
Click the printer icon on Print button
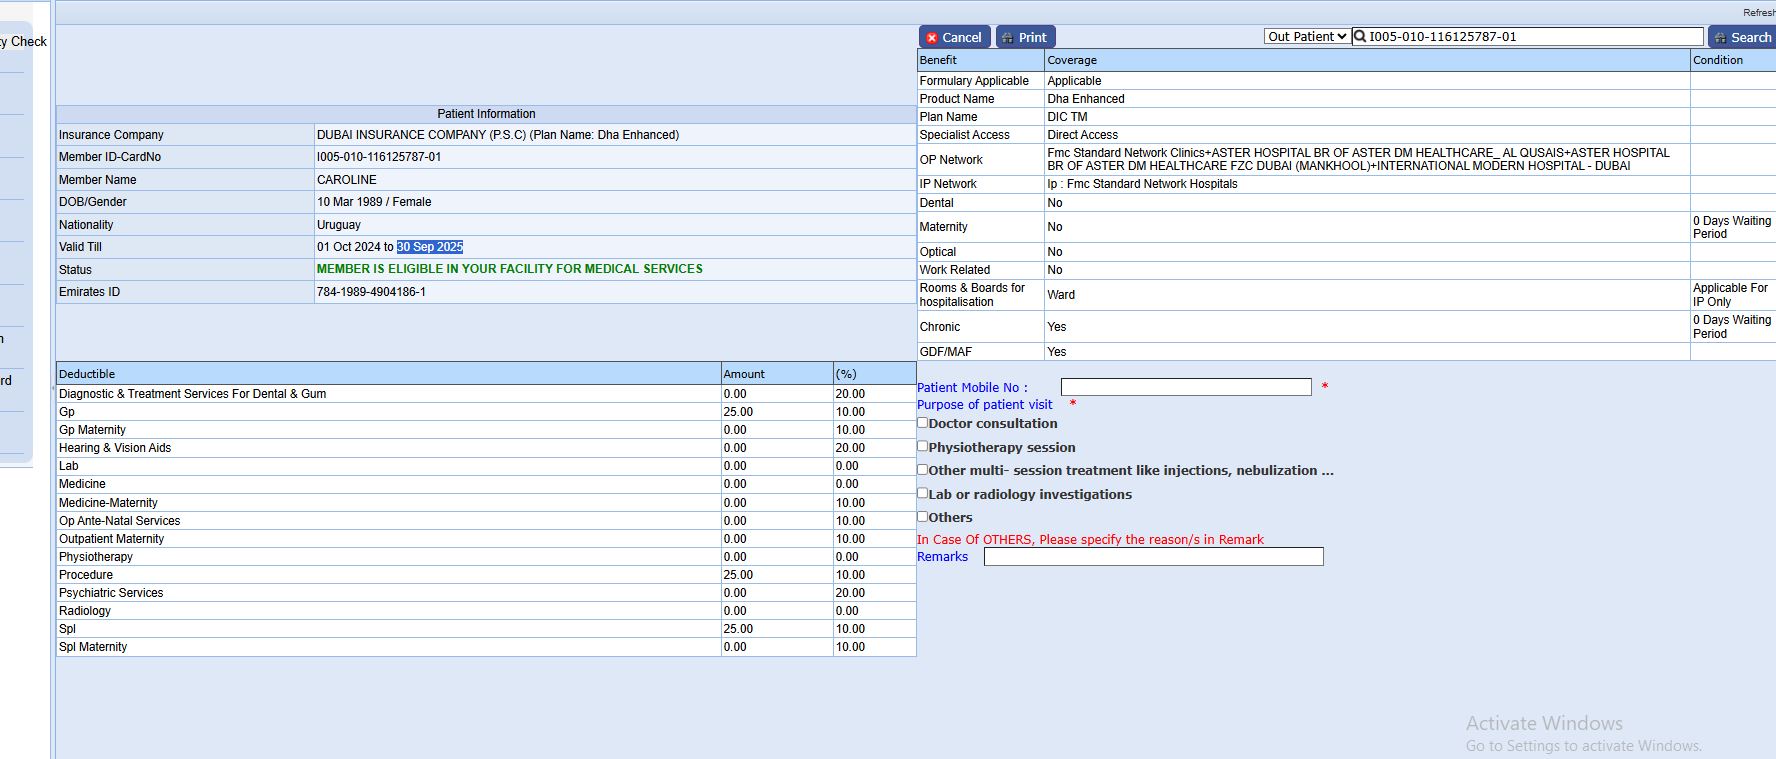(1007, 38)
